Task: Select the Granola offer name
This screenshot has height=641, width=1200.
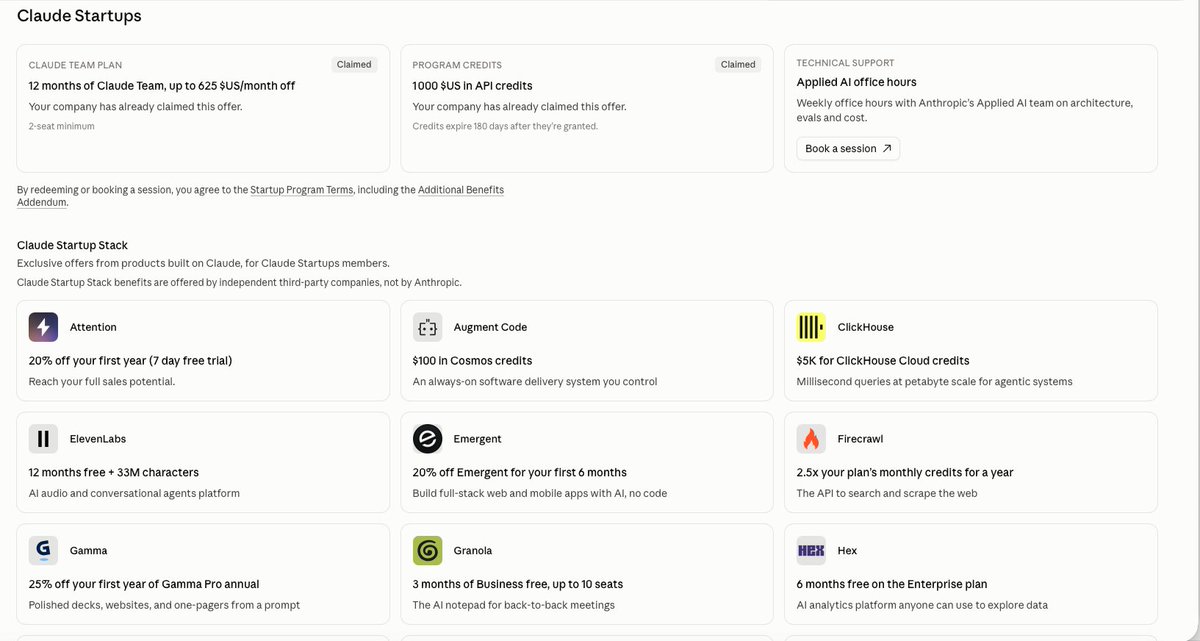Action: click(x=473, y=551)
